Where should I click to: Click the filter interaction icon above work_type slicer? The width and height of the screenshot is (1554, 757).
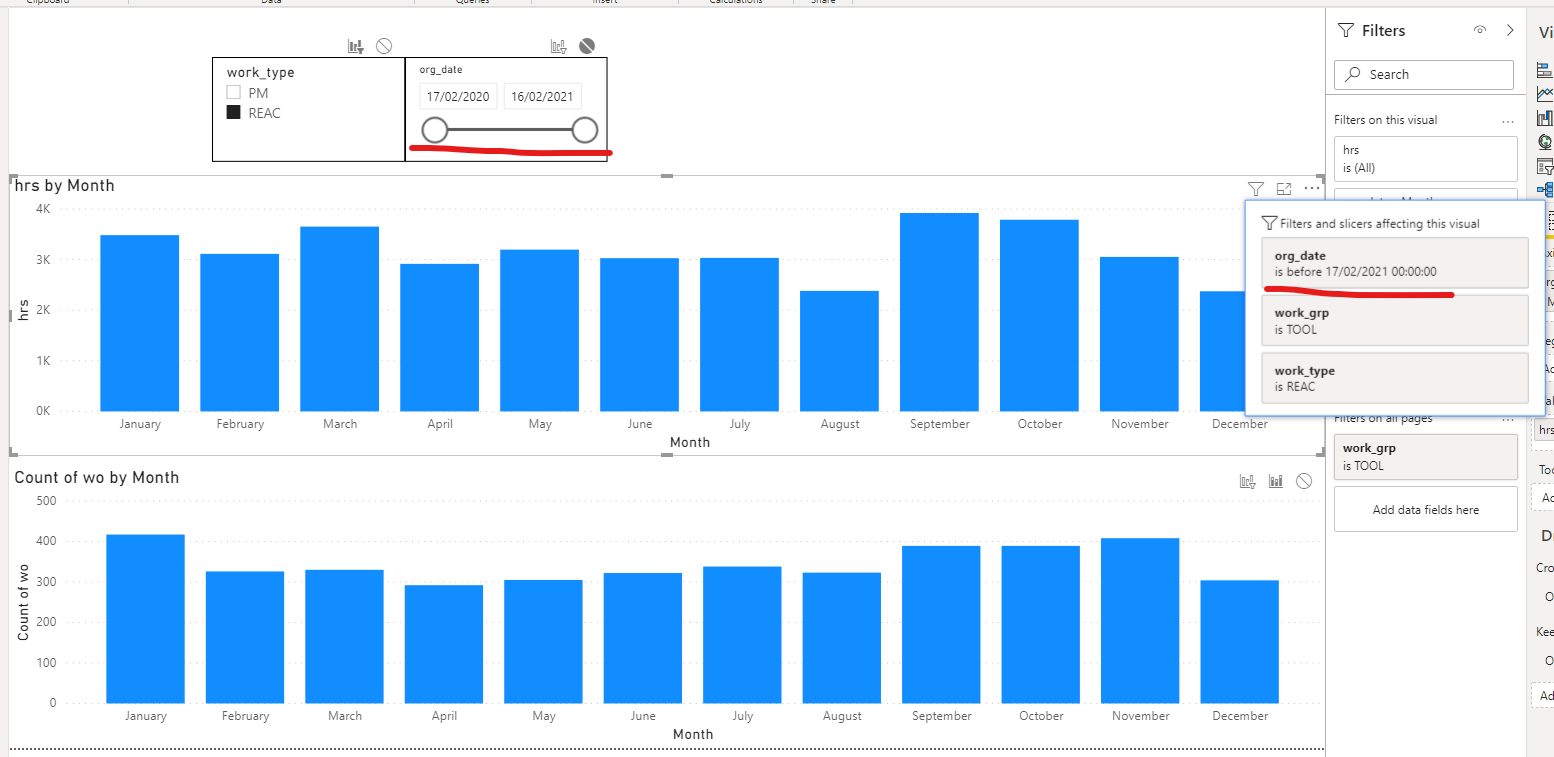355,46
